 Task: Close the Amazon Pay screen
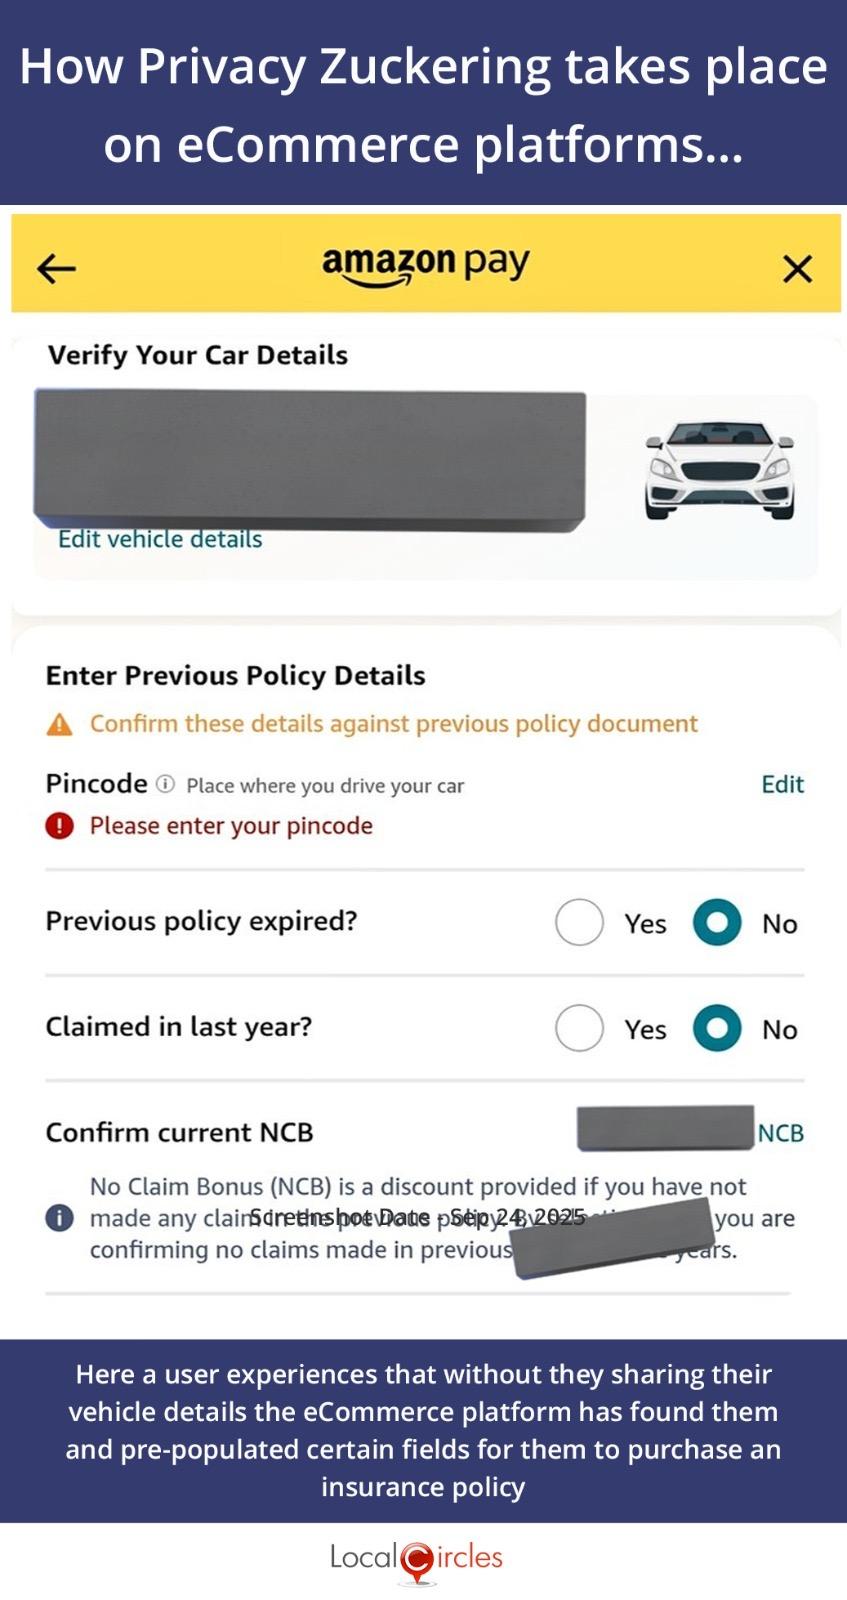coord(797,268)
